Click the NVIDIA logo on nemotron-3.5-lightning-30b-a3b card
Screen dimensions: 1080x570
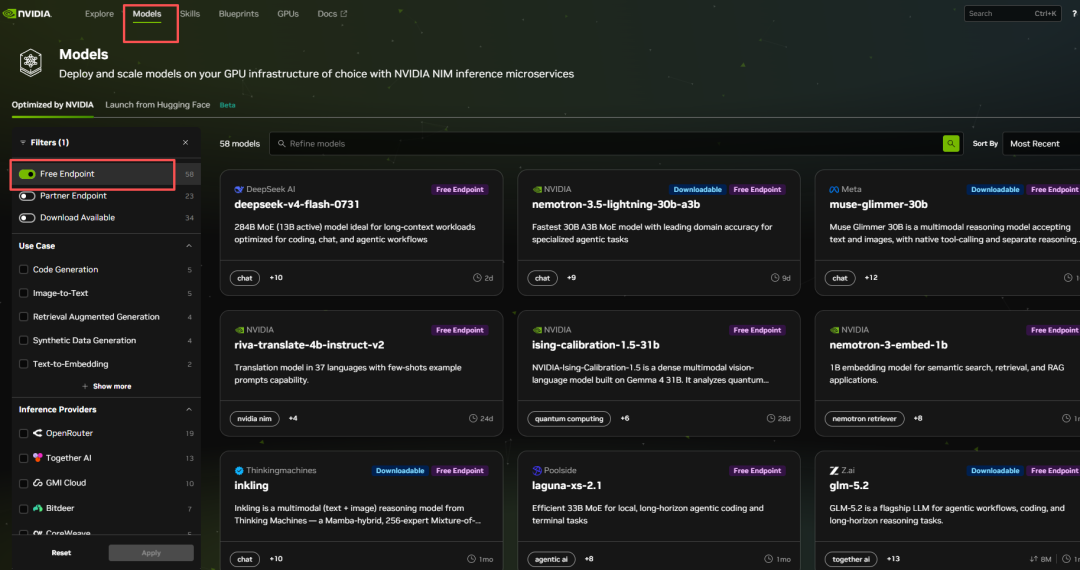pyautogui.click(x=537, y=189)
